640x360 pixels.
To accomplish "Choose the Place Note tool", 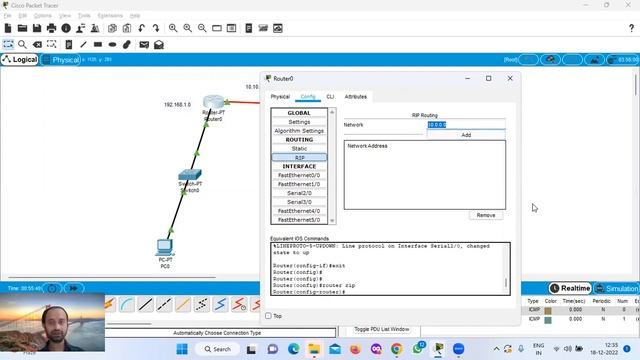I will point(69,44).
